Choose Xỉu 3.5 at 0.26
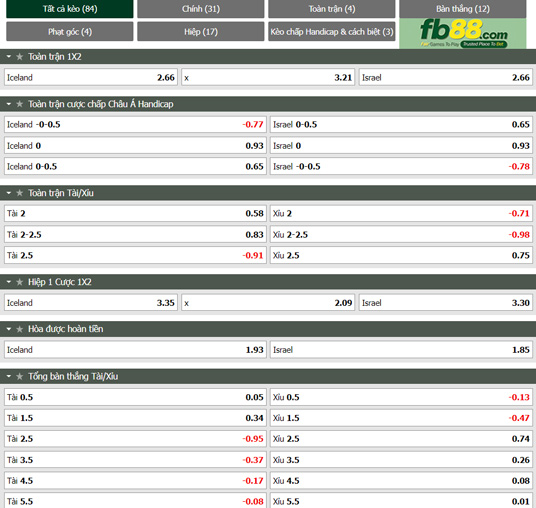Screen dimensions: 536x508 coord(401,460)
